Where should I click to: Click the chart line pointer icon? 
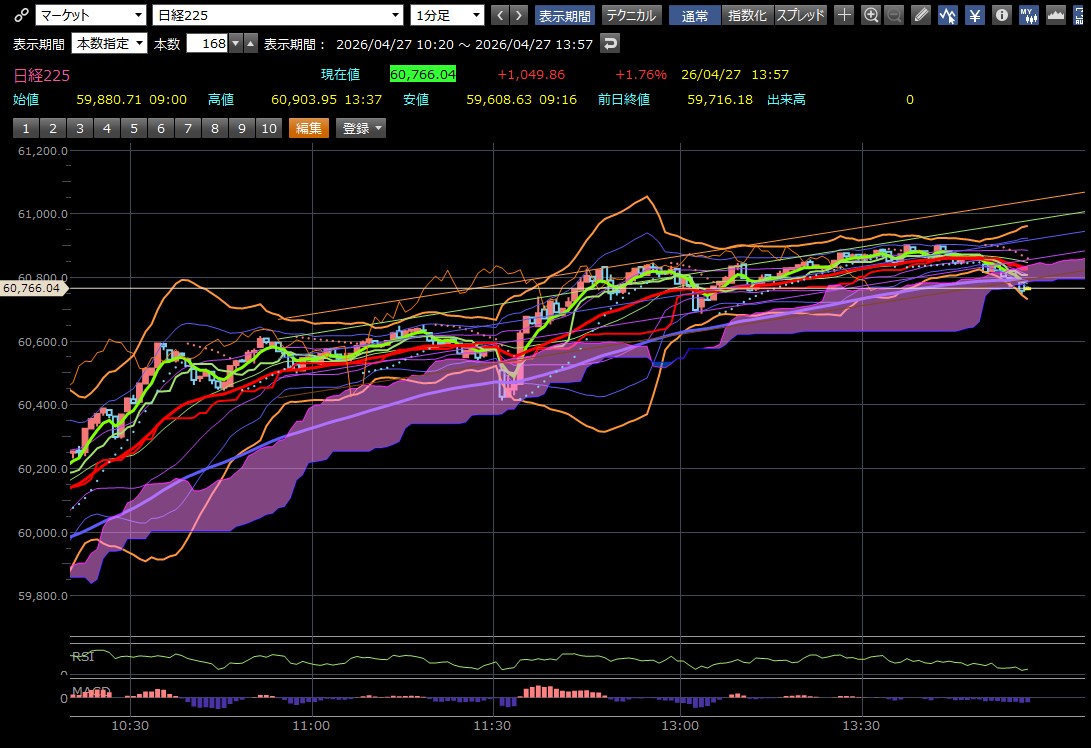point(948,15)
